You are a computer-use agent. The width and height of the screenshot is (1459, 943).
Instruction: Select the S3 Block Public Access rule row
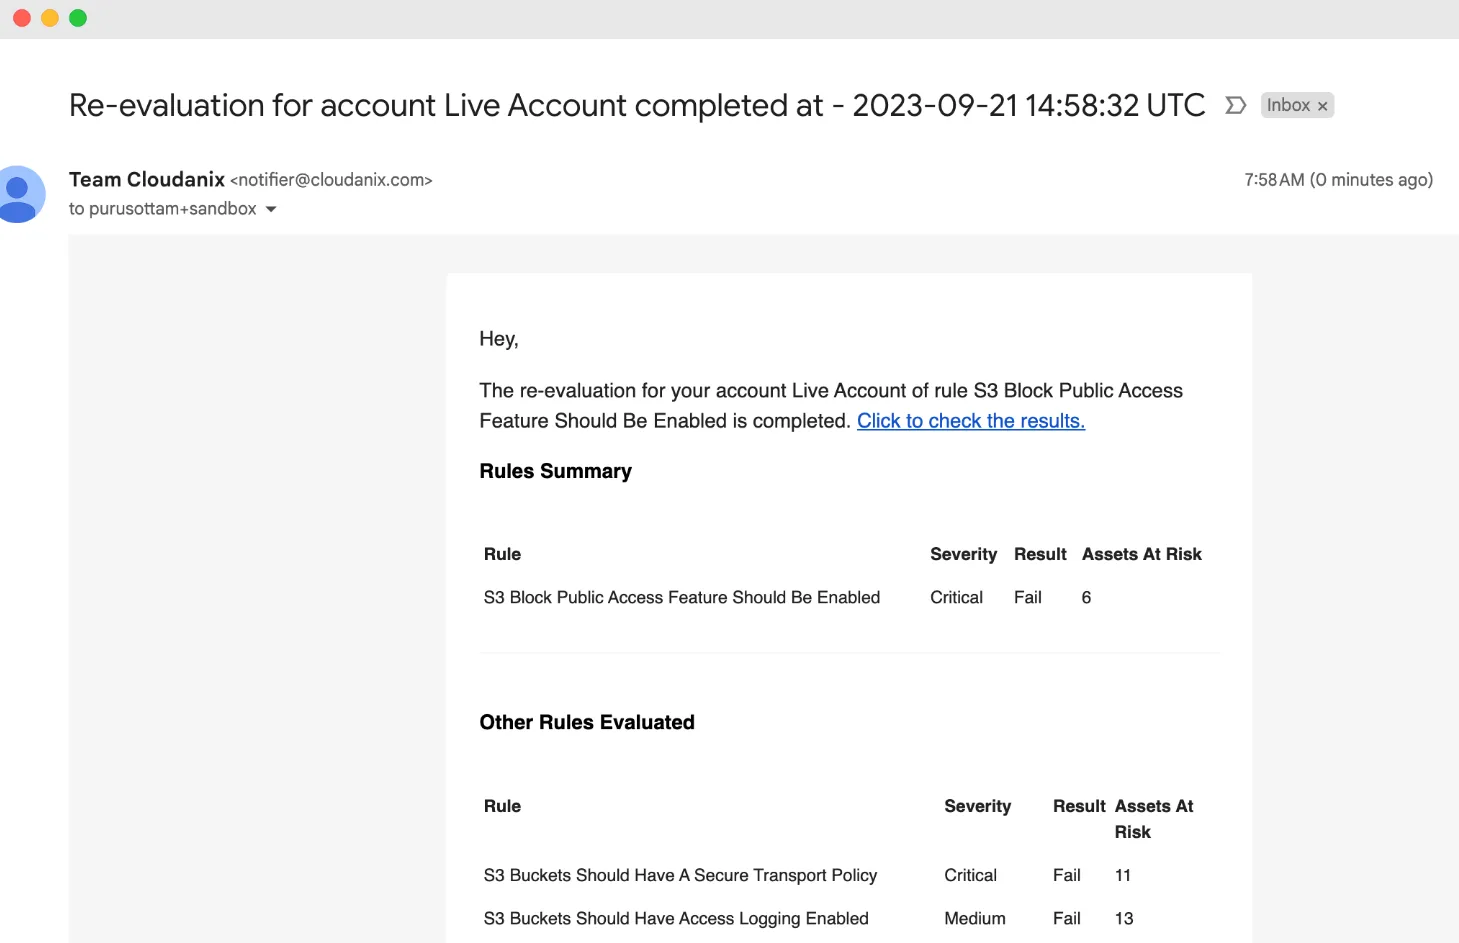click(x=681, y=597)
